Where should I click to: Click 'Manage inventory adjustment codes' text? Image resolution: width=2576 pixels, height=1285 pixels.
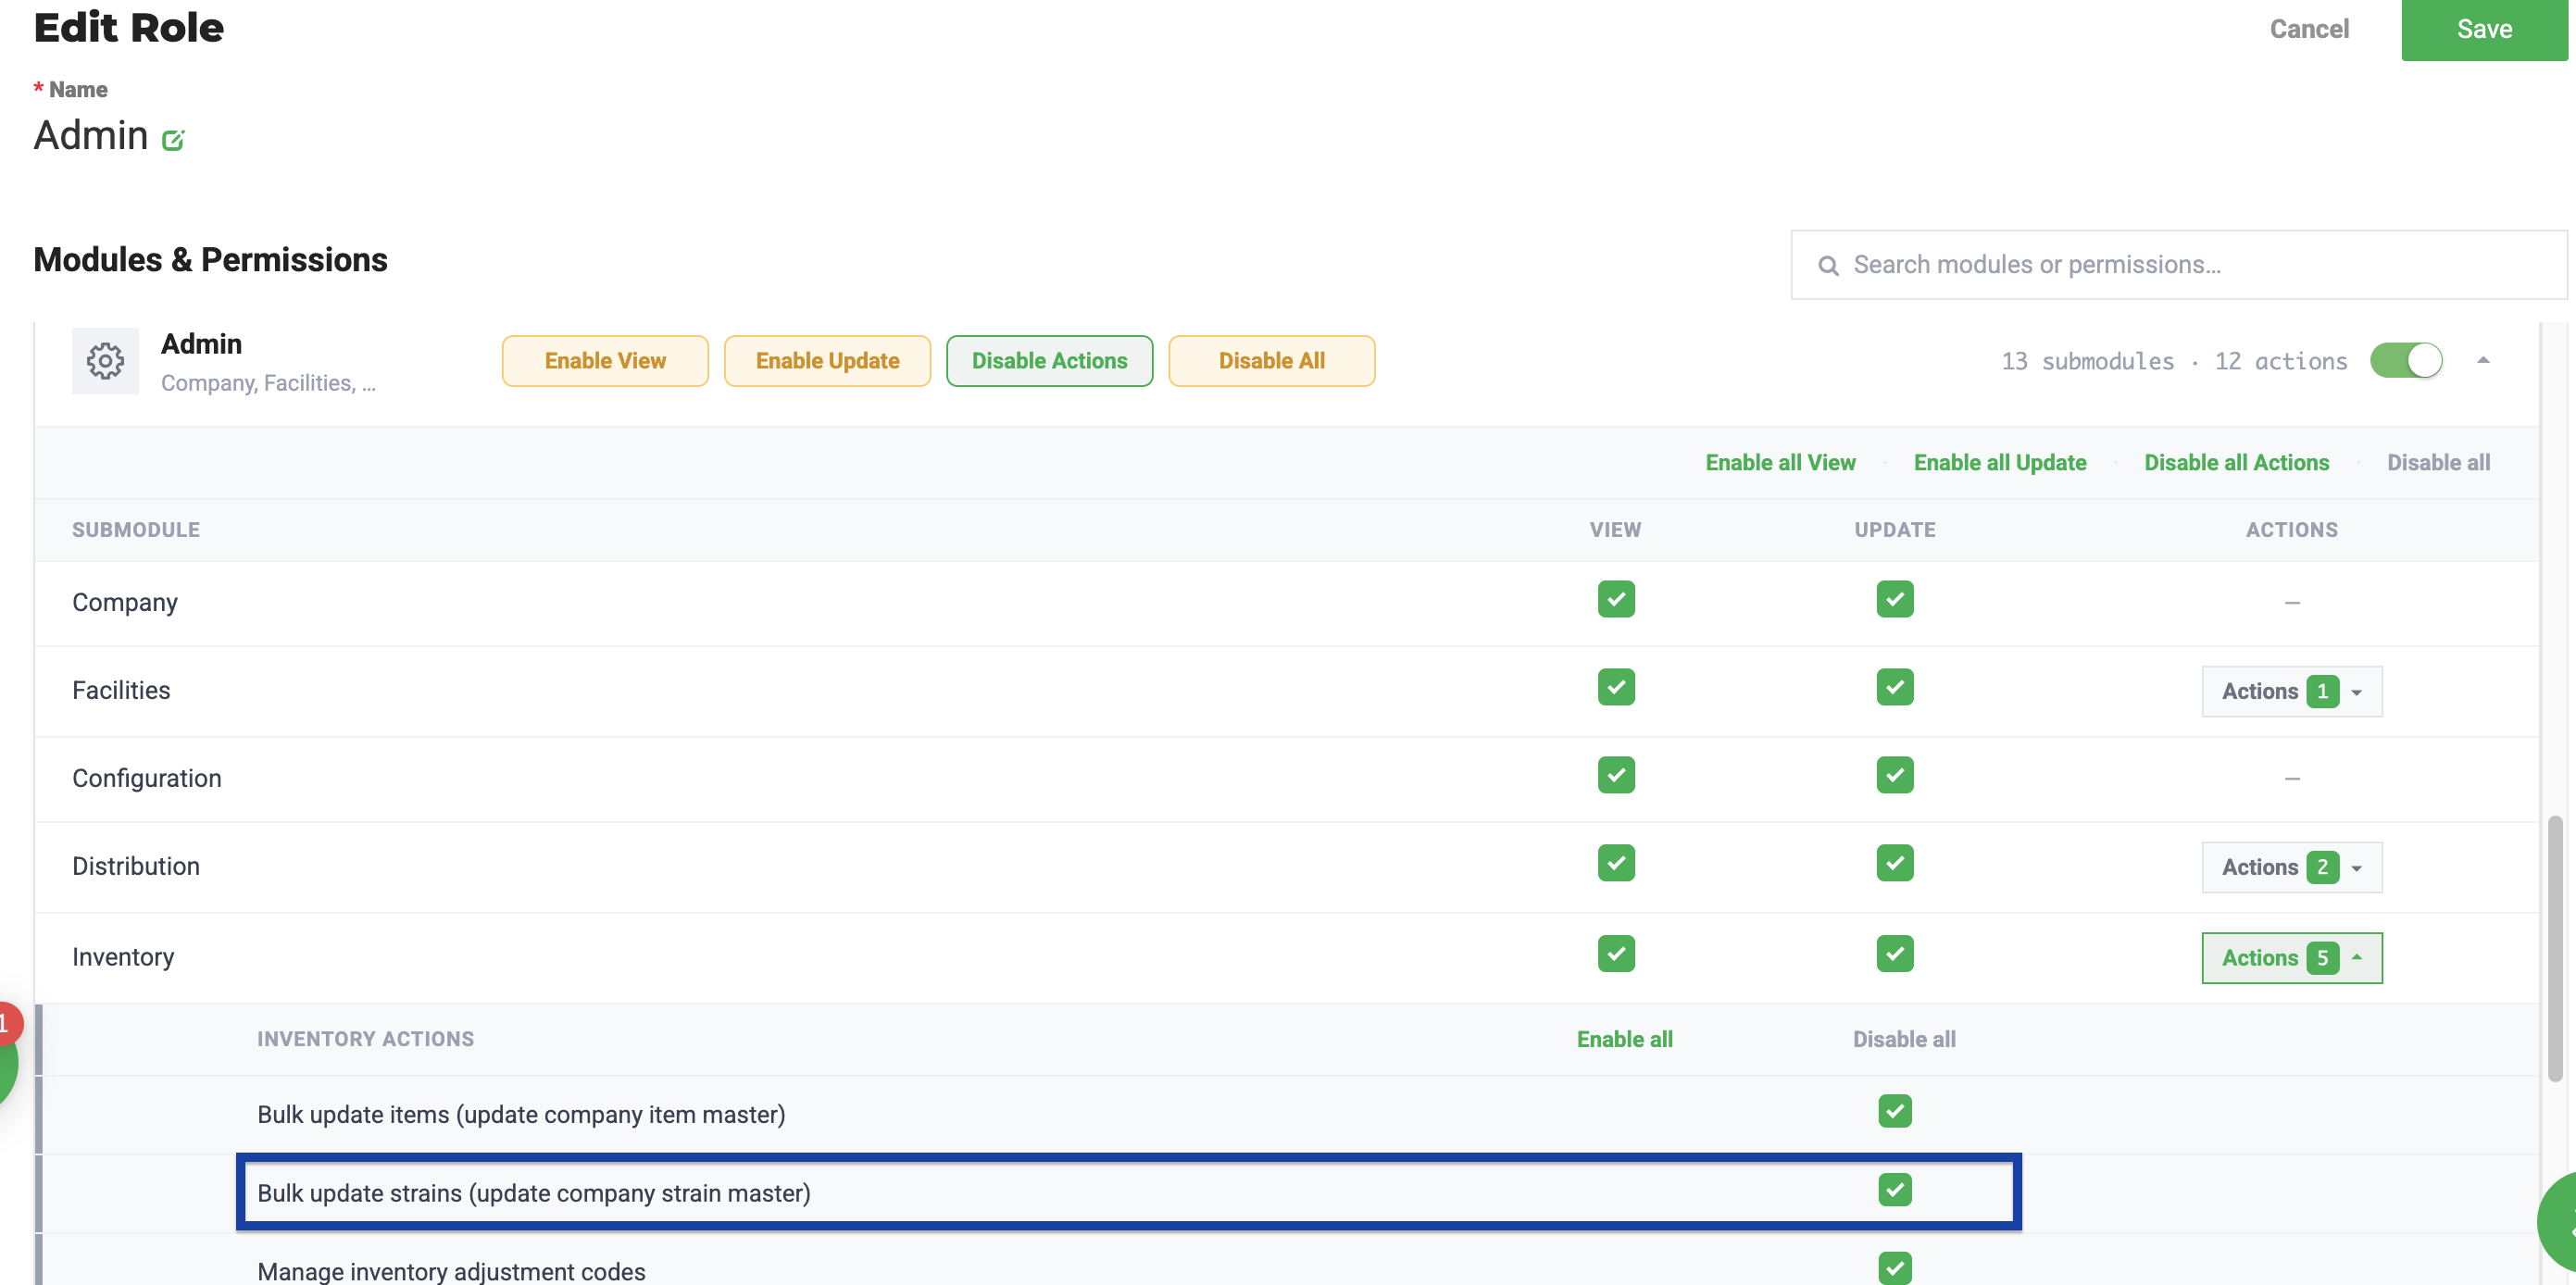pos(451,1272)
